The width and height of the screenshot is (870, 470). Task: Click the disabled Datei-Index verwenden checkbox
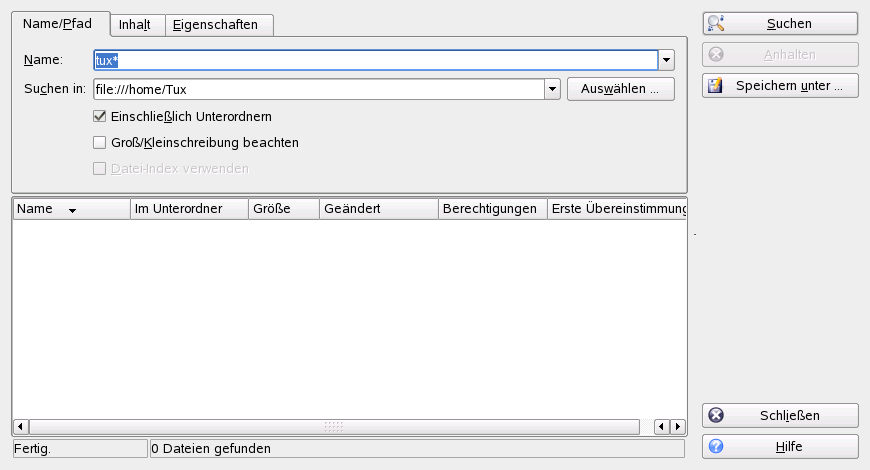pyautogui.click(x=99, y=168)
